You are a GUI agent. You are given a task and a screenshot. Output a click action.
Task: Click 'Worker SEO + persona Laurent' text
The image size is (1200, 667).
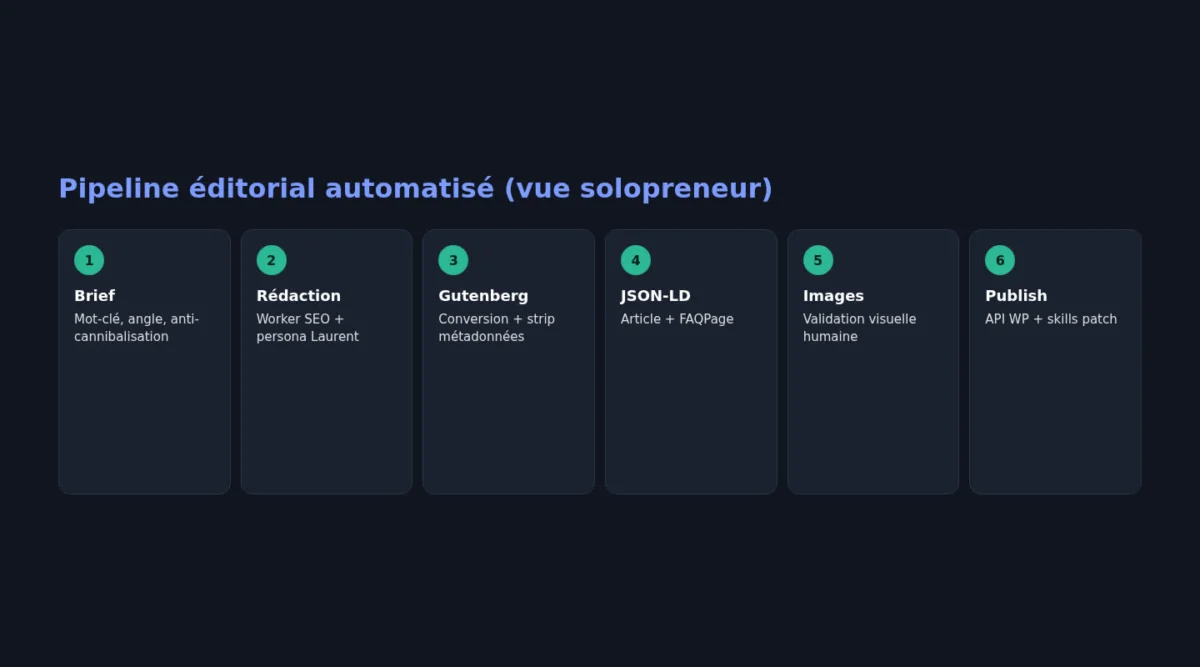pos(307,328)
